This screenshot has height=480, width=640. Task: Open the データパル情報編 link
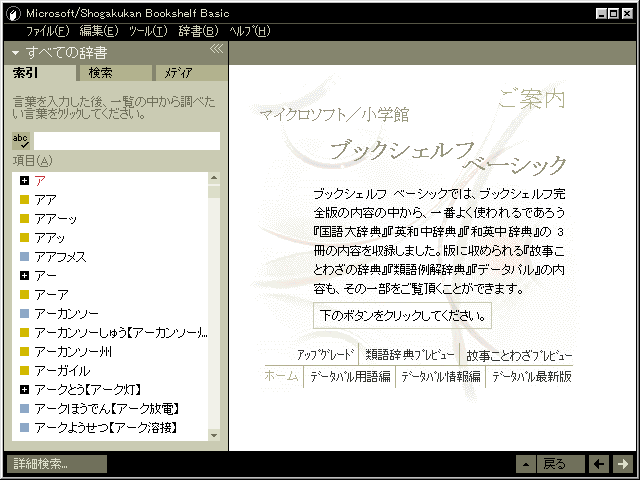[x=441, y=376]
